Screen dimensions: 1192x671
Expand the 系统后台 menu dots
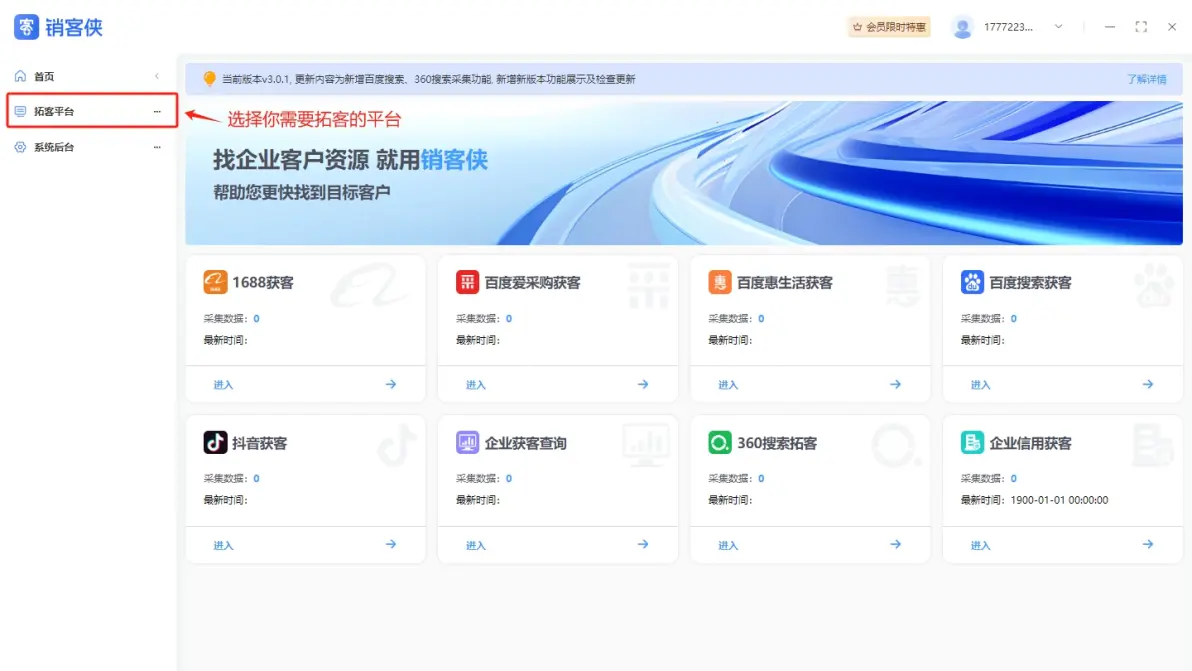point(157,147)
